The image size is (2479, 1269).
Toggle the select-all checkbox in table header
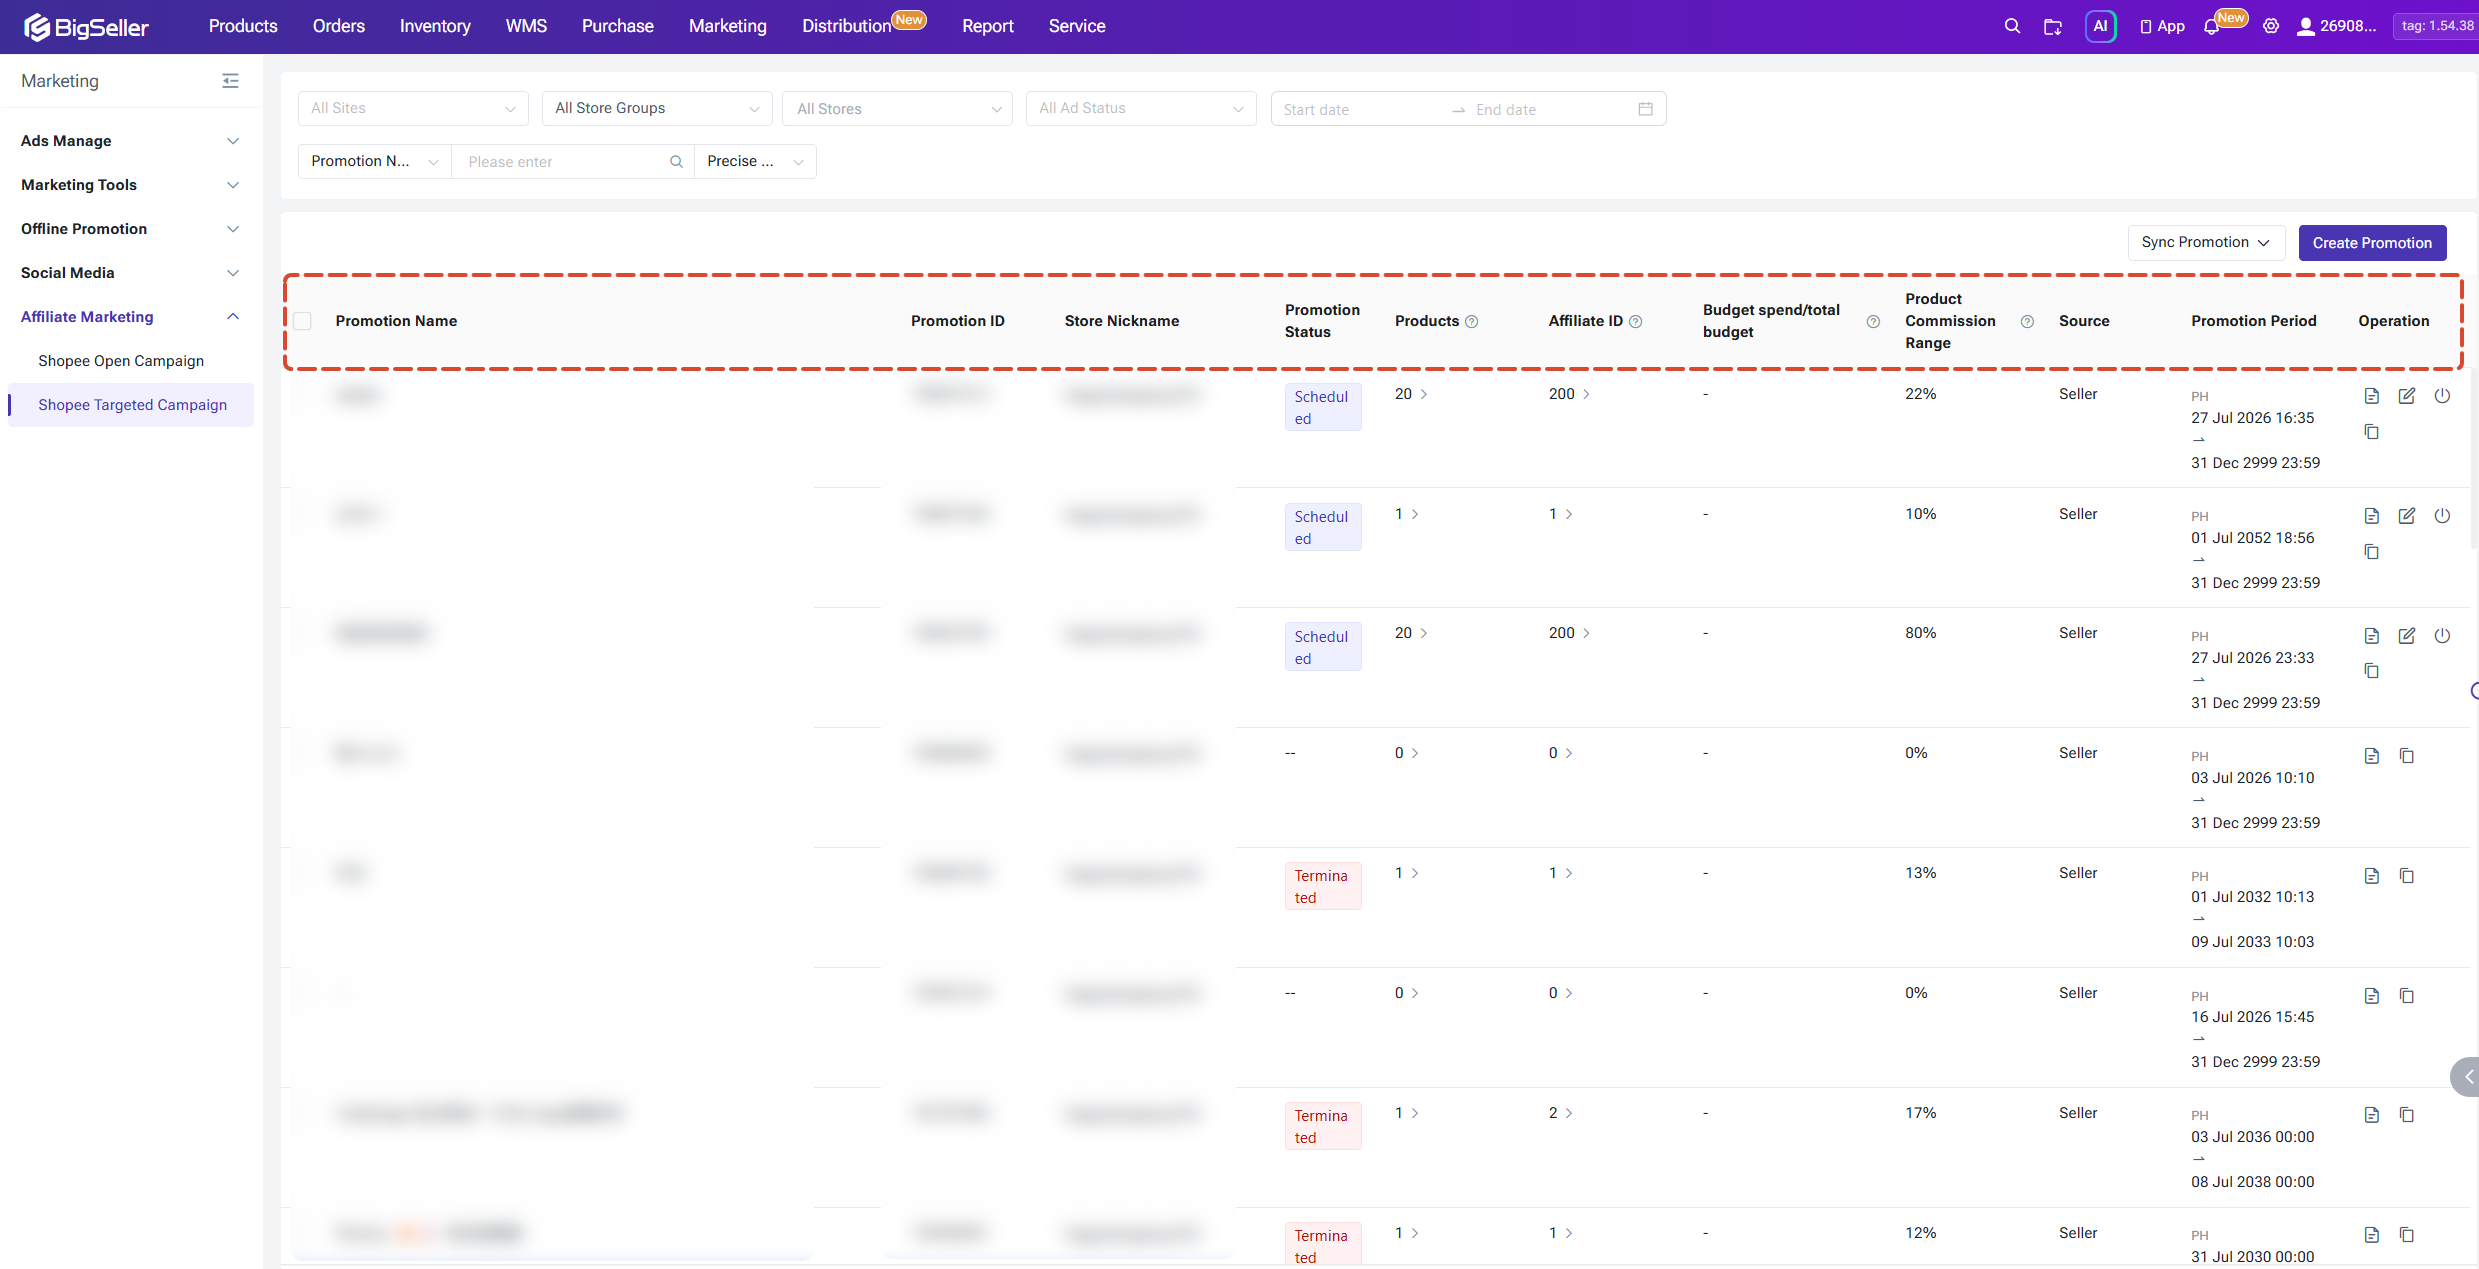click(x=303, y=321)
